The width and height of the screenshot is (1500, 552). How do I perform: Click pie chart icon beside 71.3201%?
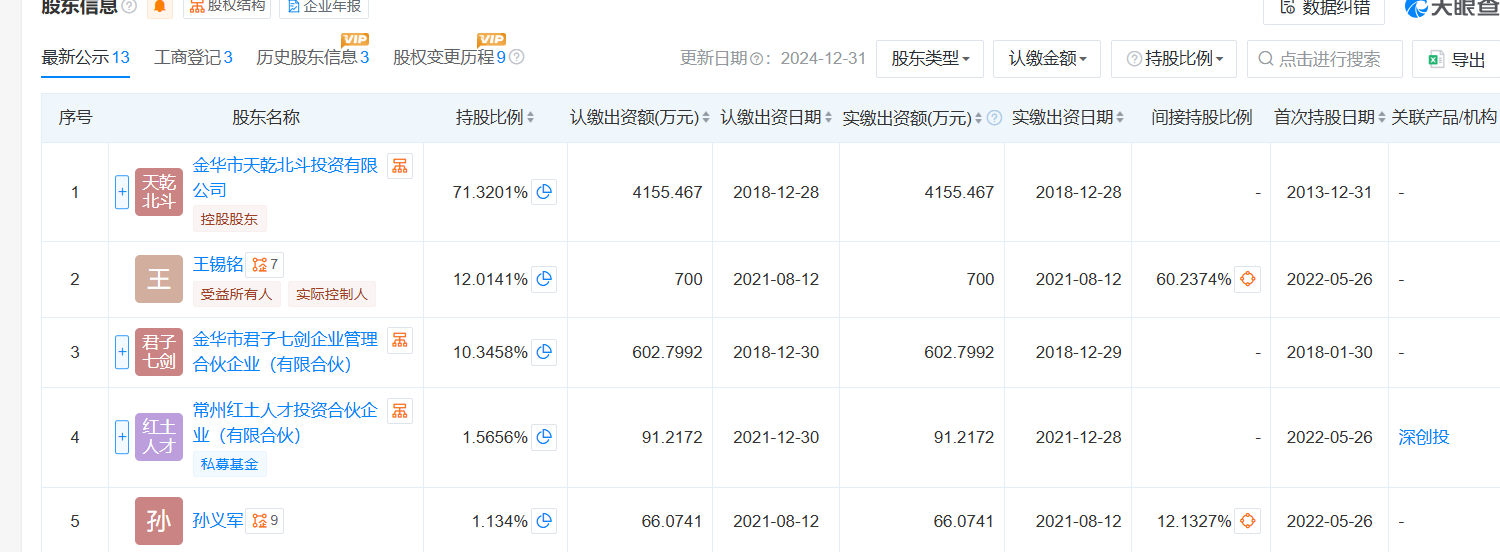click(544, 192)
